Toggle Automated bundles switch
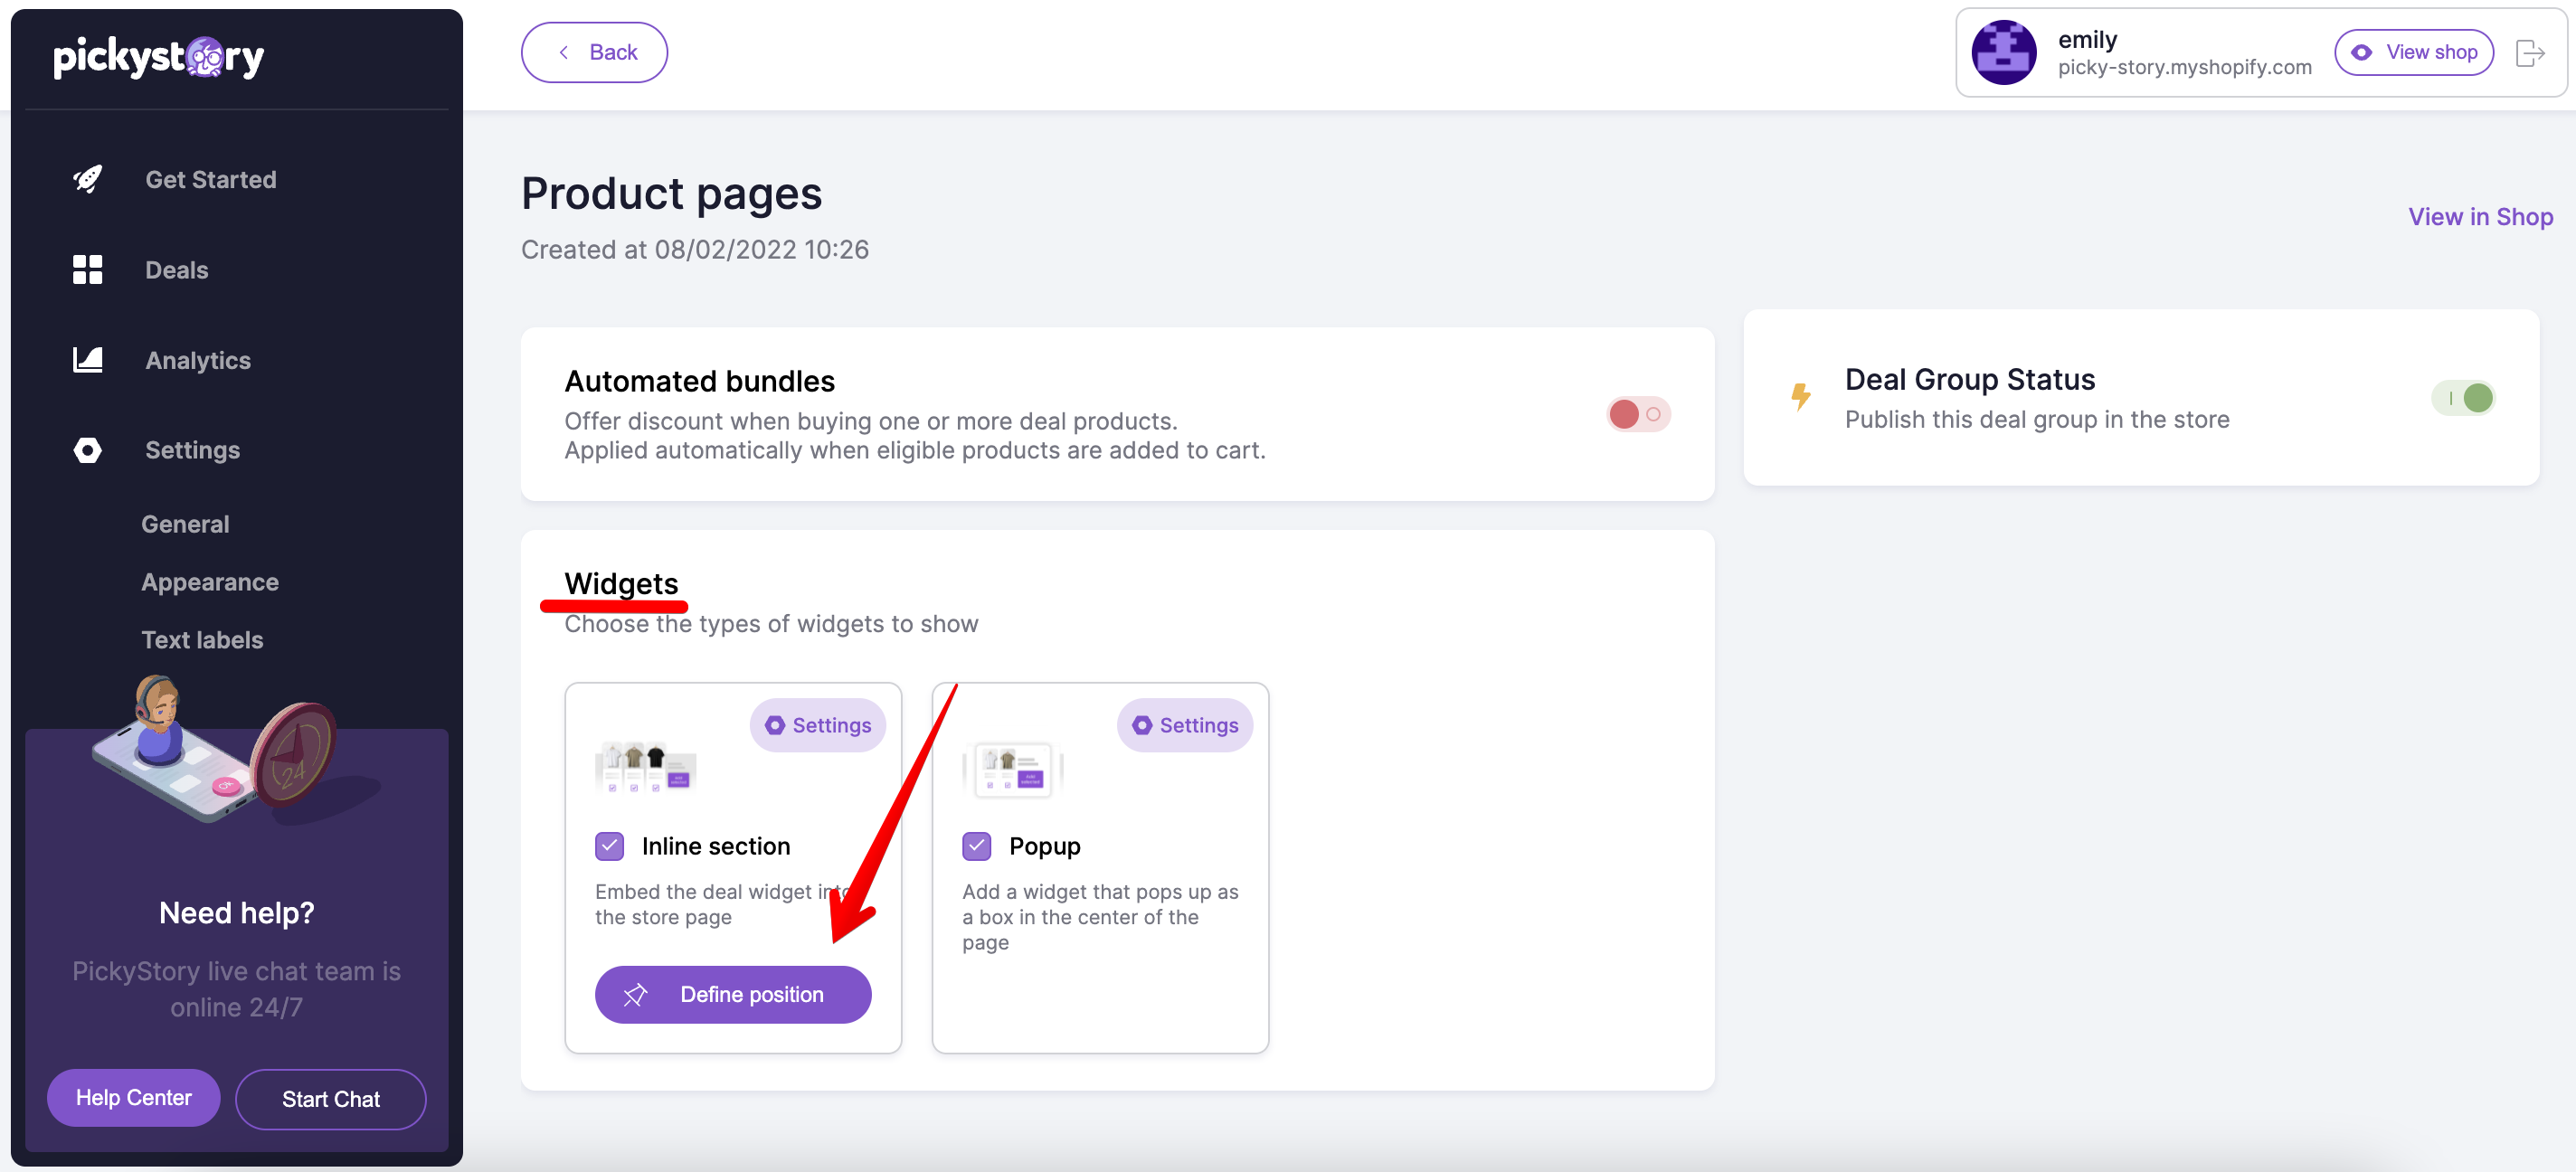The width and height of the screenshot is (2576, 1172). (1638, 414)
